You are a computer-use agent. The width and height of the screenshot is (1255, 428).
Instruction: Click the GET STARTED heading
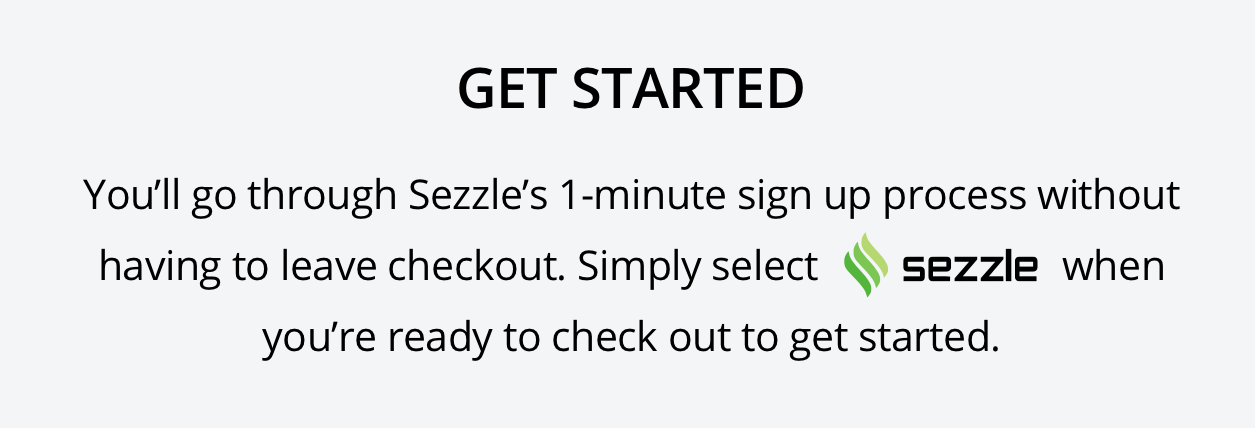pyautogui.click(x=631, y=90)
